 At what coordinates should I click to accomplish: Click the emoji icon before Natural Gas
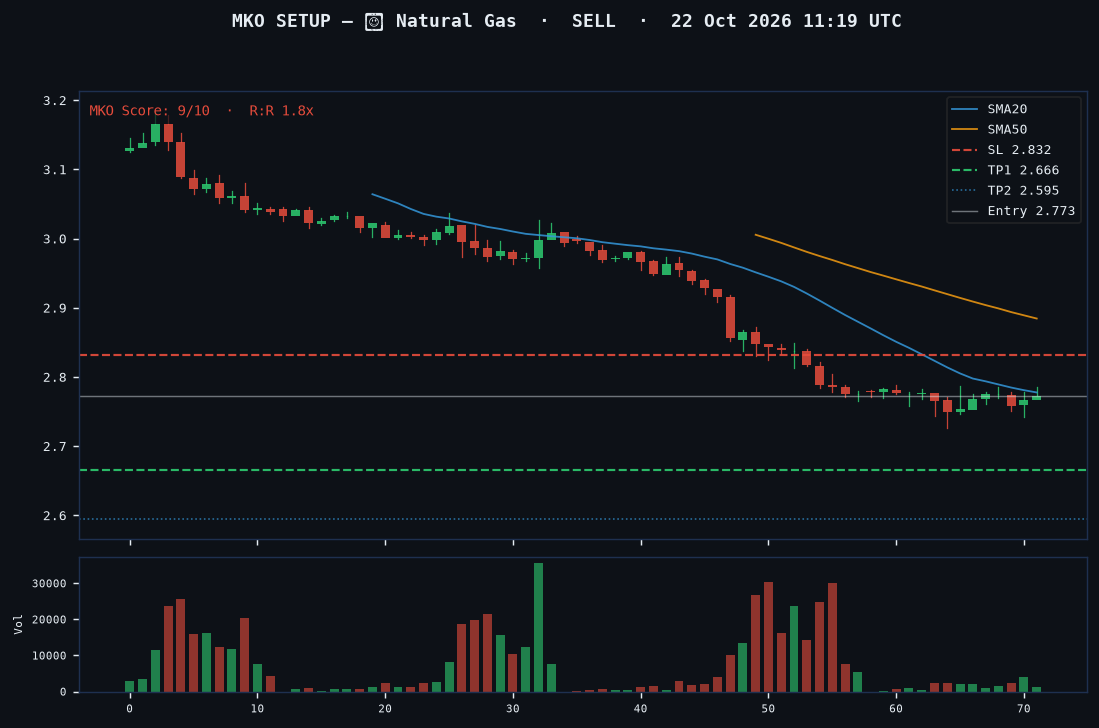374,22
